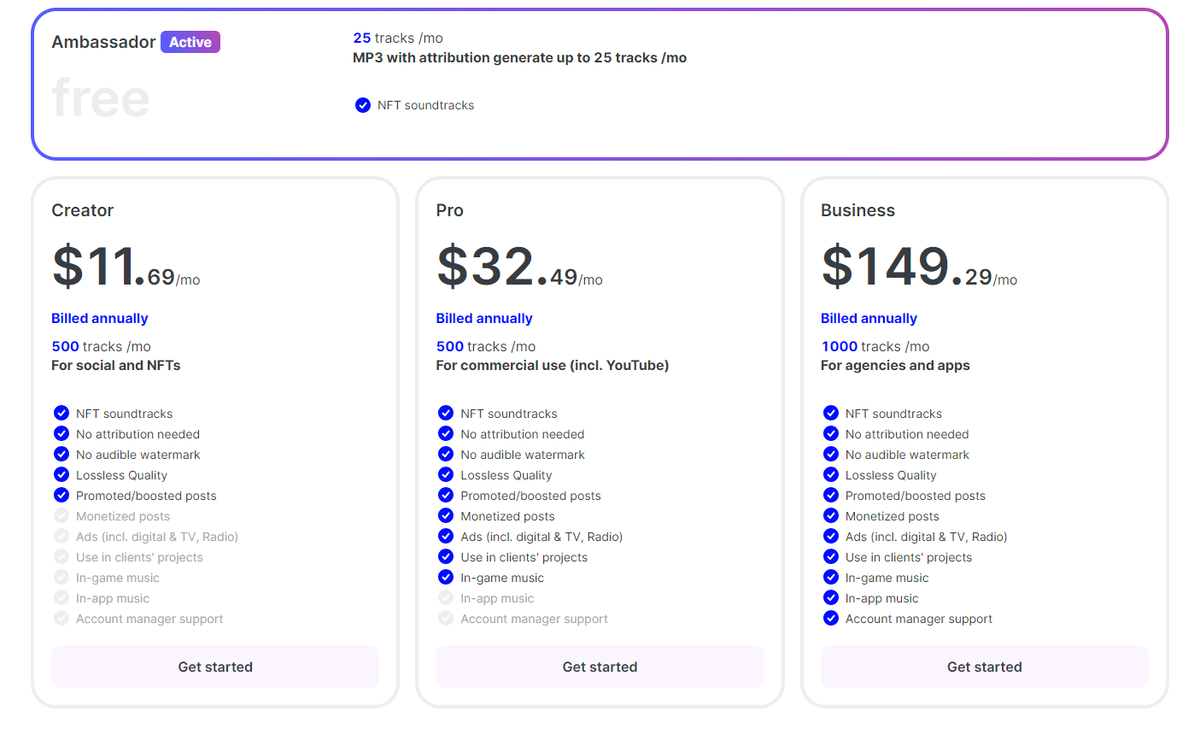This screenshot has height=729, width=1200.
Task: Click the Ambassador NFT soundtracks checkmark icon
Action: (363, 105)
